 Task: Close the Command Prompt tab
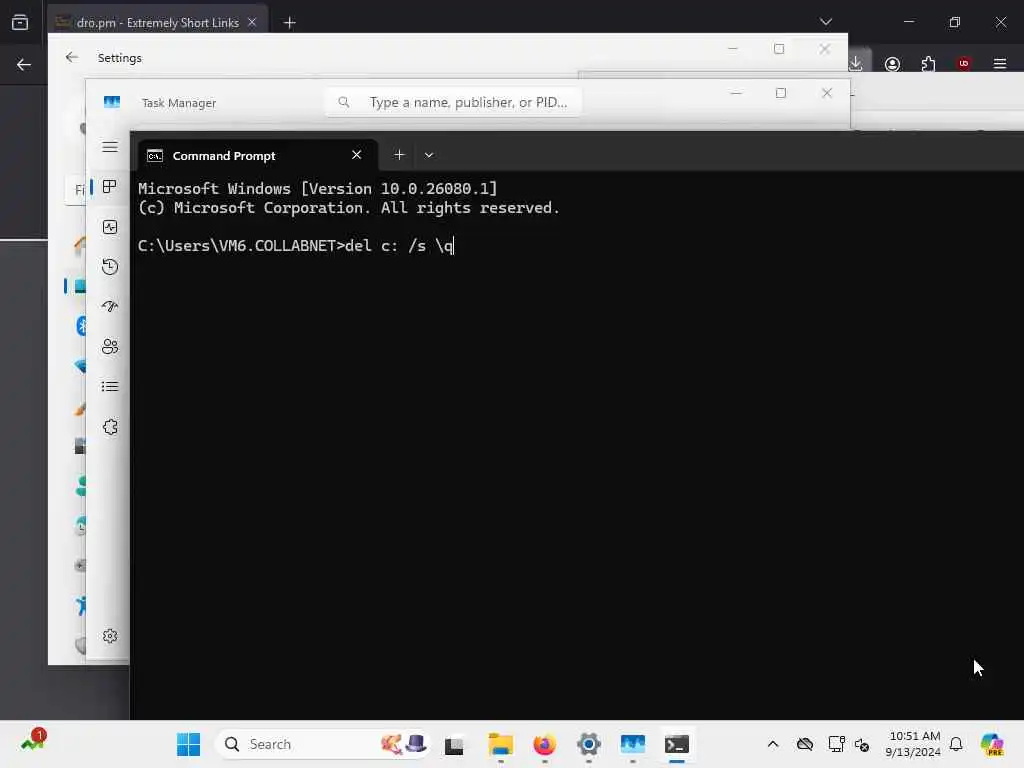(357, 155)
